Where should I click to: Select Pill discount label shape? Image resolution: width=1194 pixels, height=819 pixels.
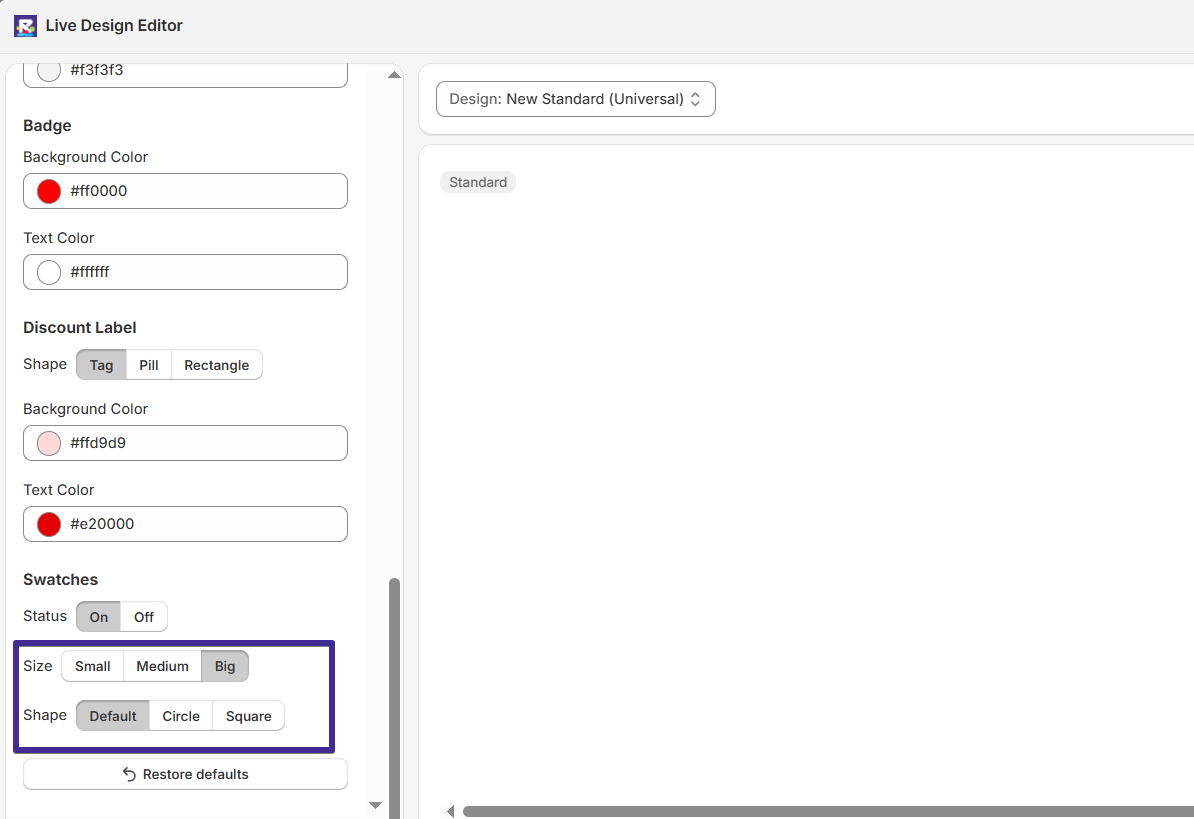pyautogui.click(x=148, y=365)
